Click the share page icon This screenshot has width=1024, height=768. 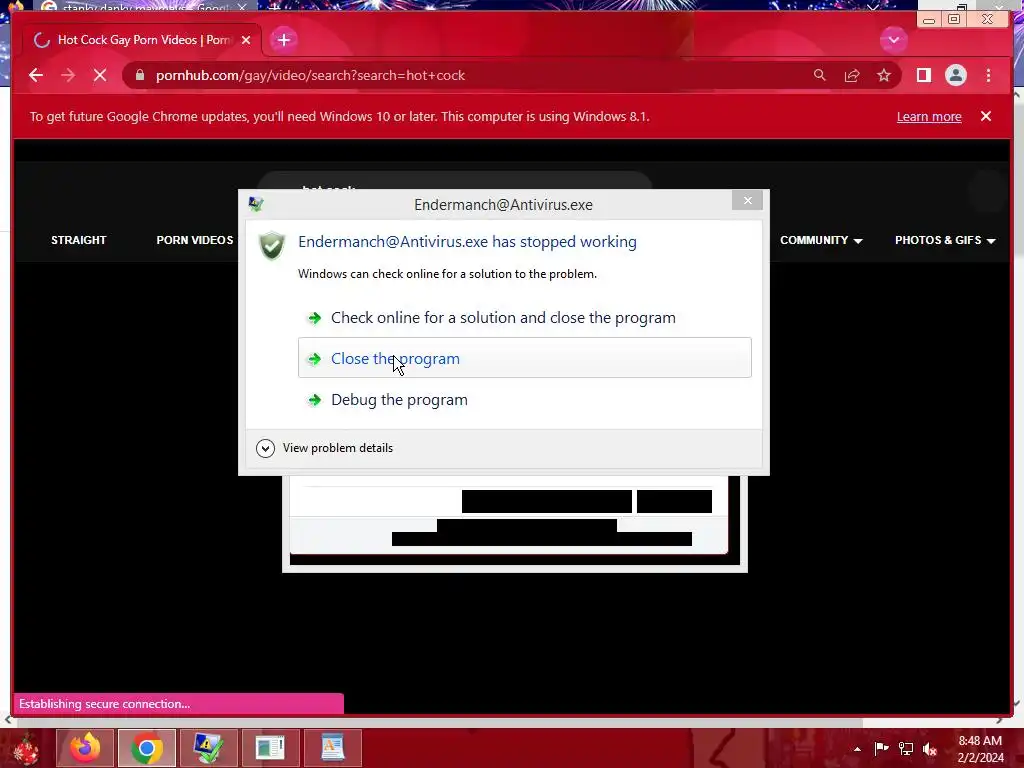852,75
